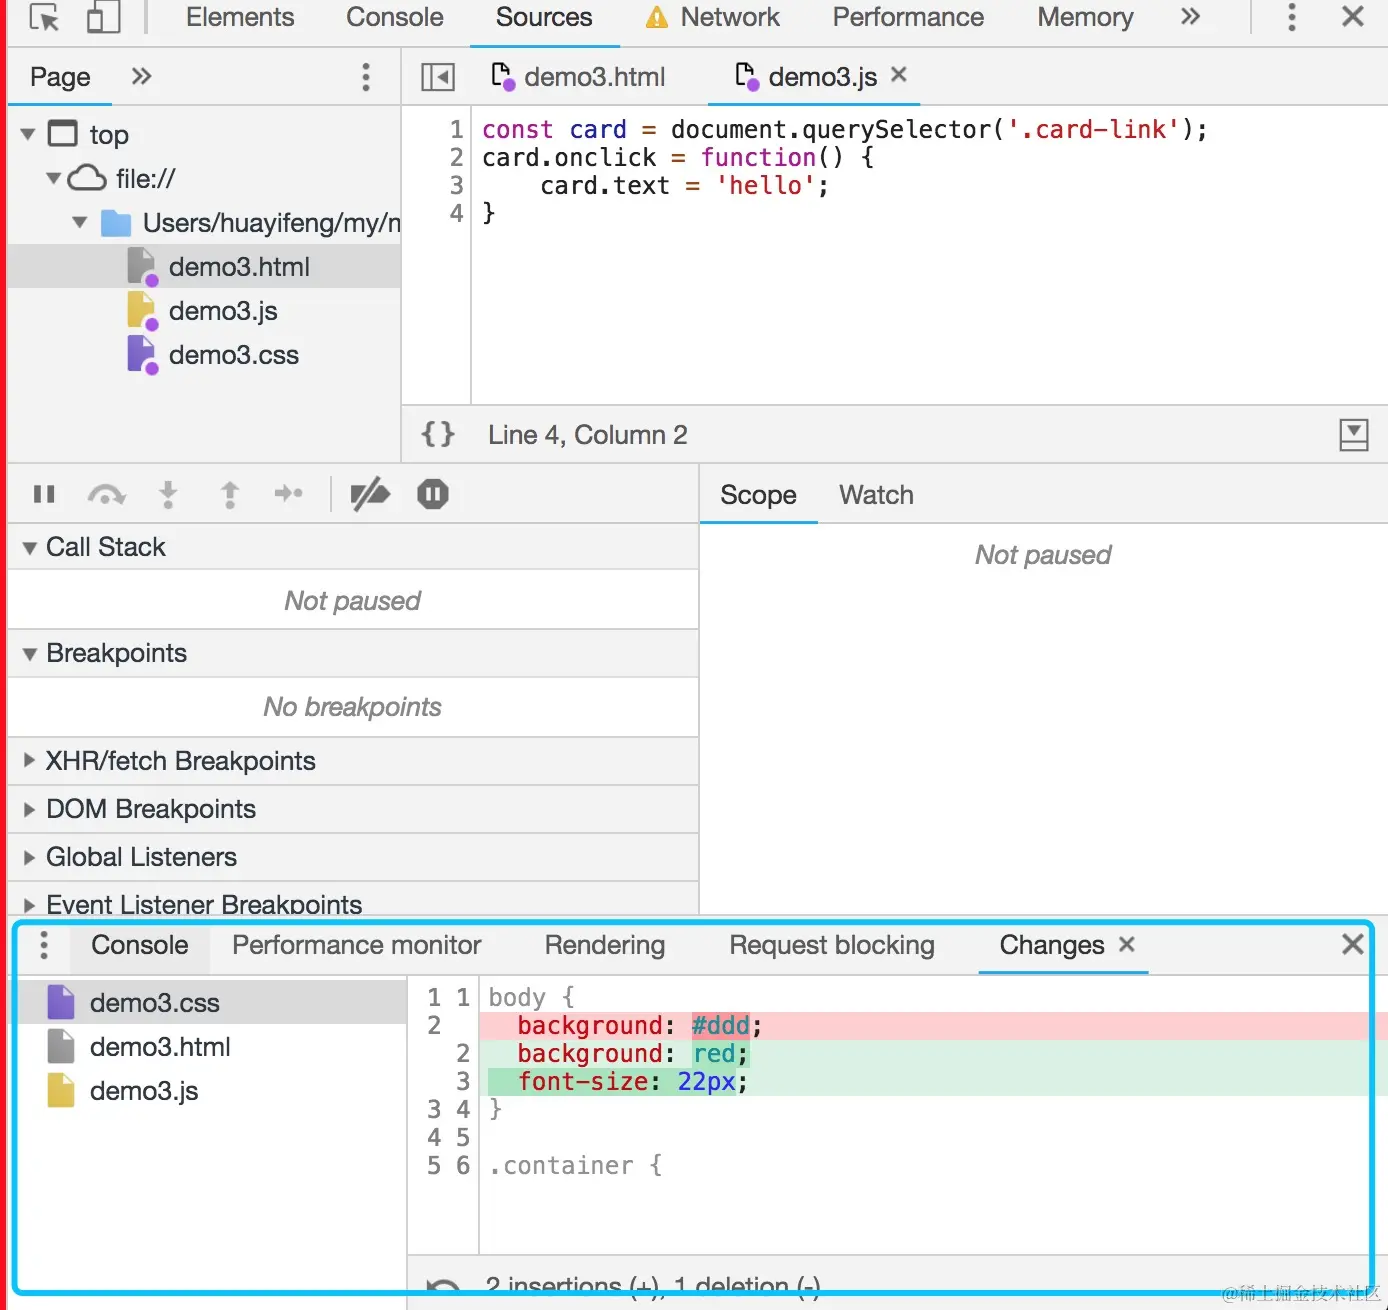Hide the file navigator sidebar
The height and width of the screenshot is (1310, 1388).
(438, 77)
